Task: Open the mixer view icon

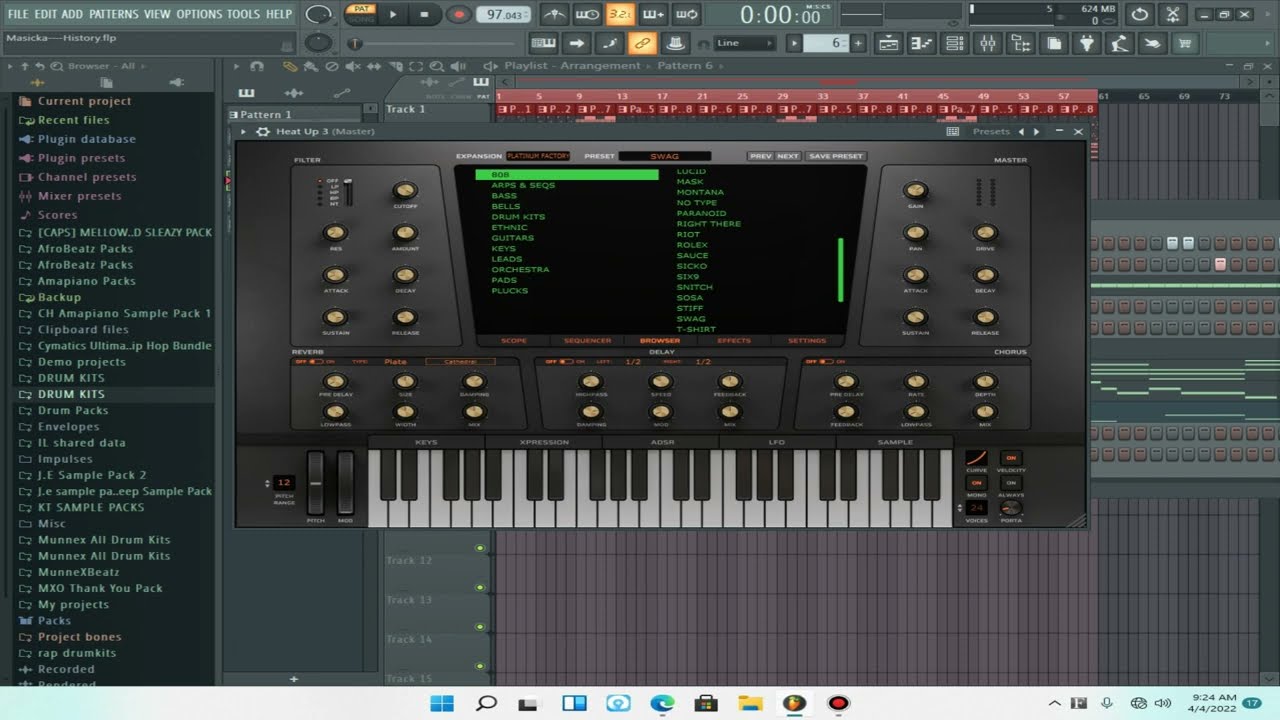Action: (987, 43)
